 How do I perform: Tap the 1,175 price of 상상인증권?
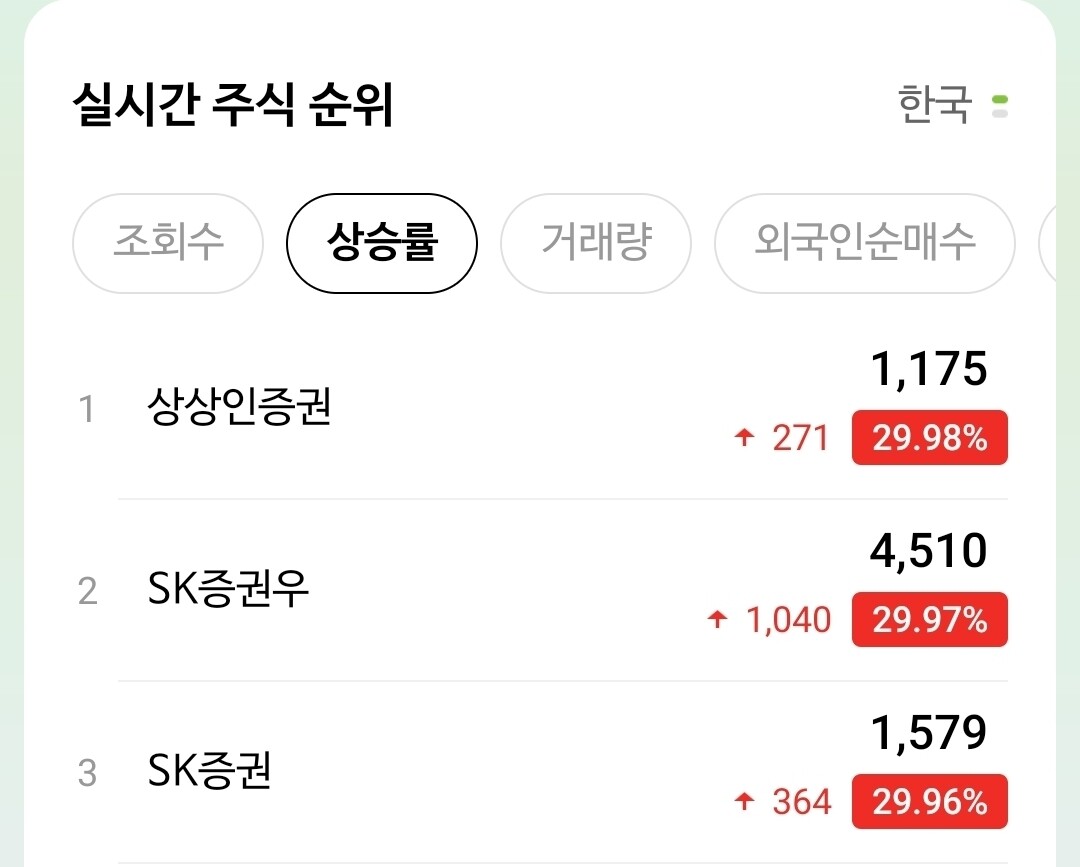(929, 370)
